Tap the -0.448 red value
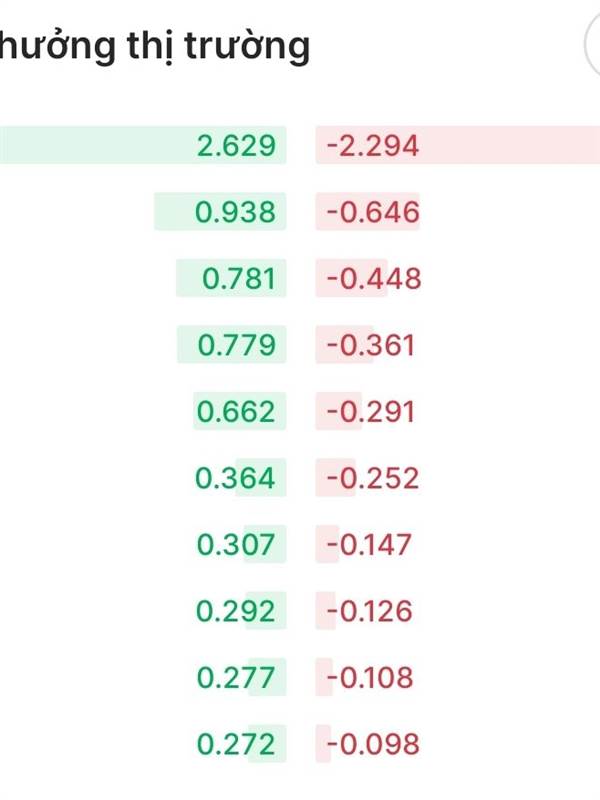600x800 pixels. (x=374, y=279)
